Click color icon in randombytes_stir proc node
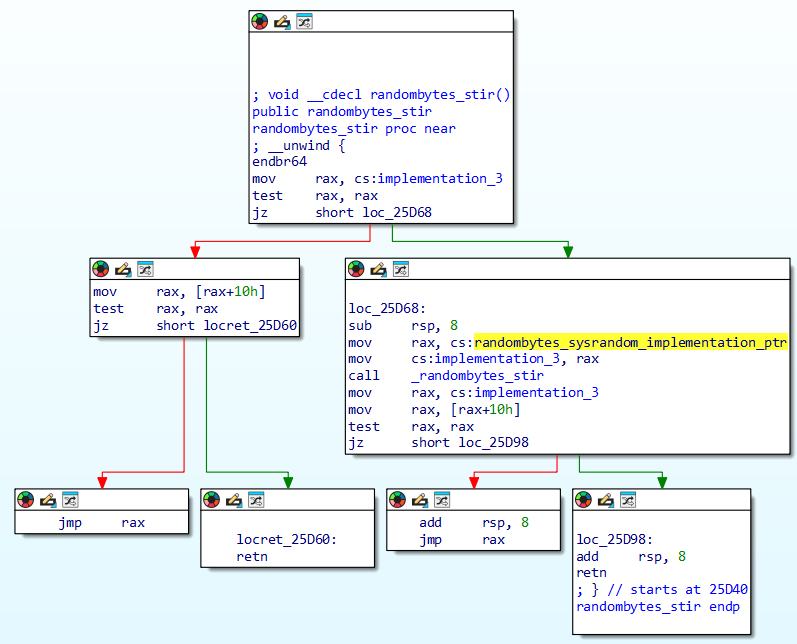 [260, 22]
